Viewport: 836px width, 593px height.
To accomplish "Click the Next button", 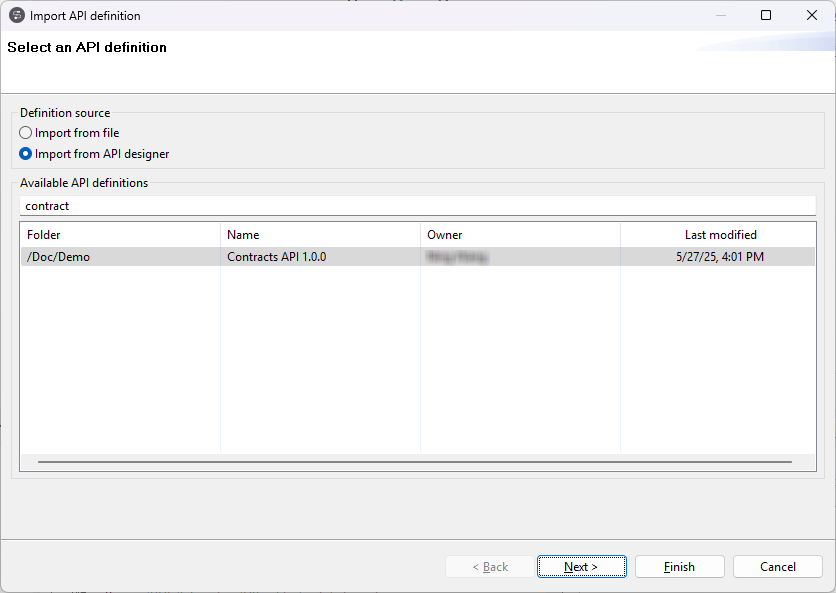I will coord(581,566).
